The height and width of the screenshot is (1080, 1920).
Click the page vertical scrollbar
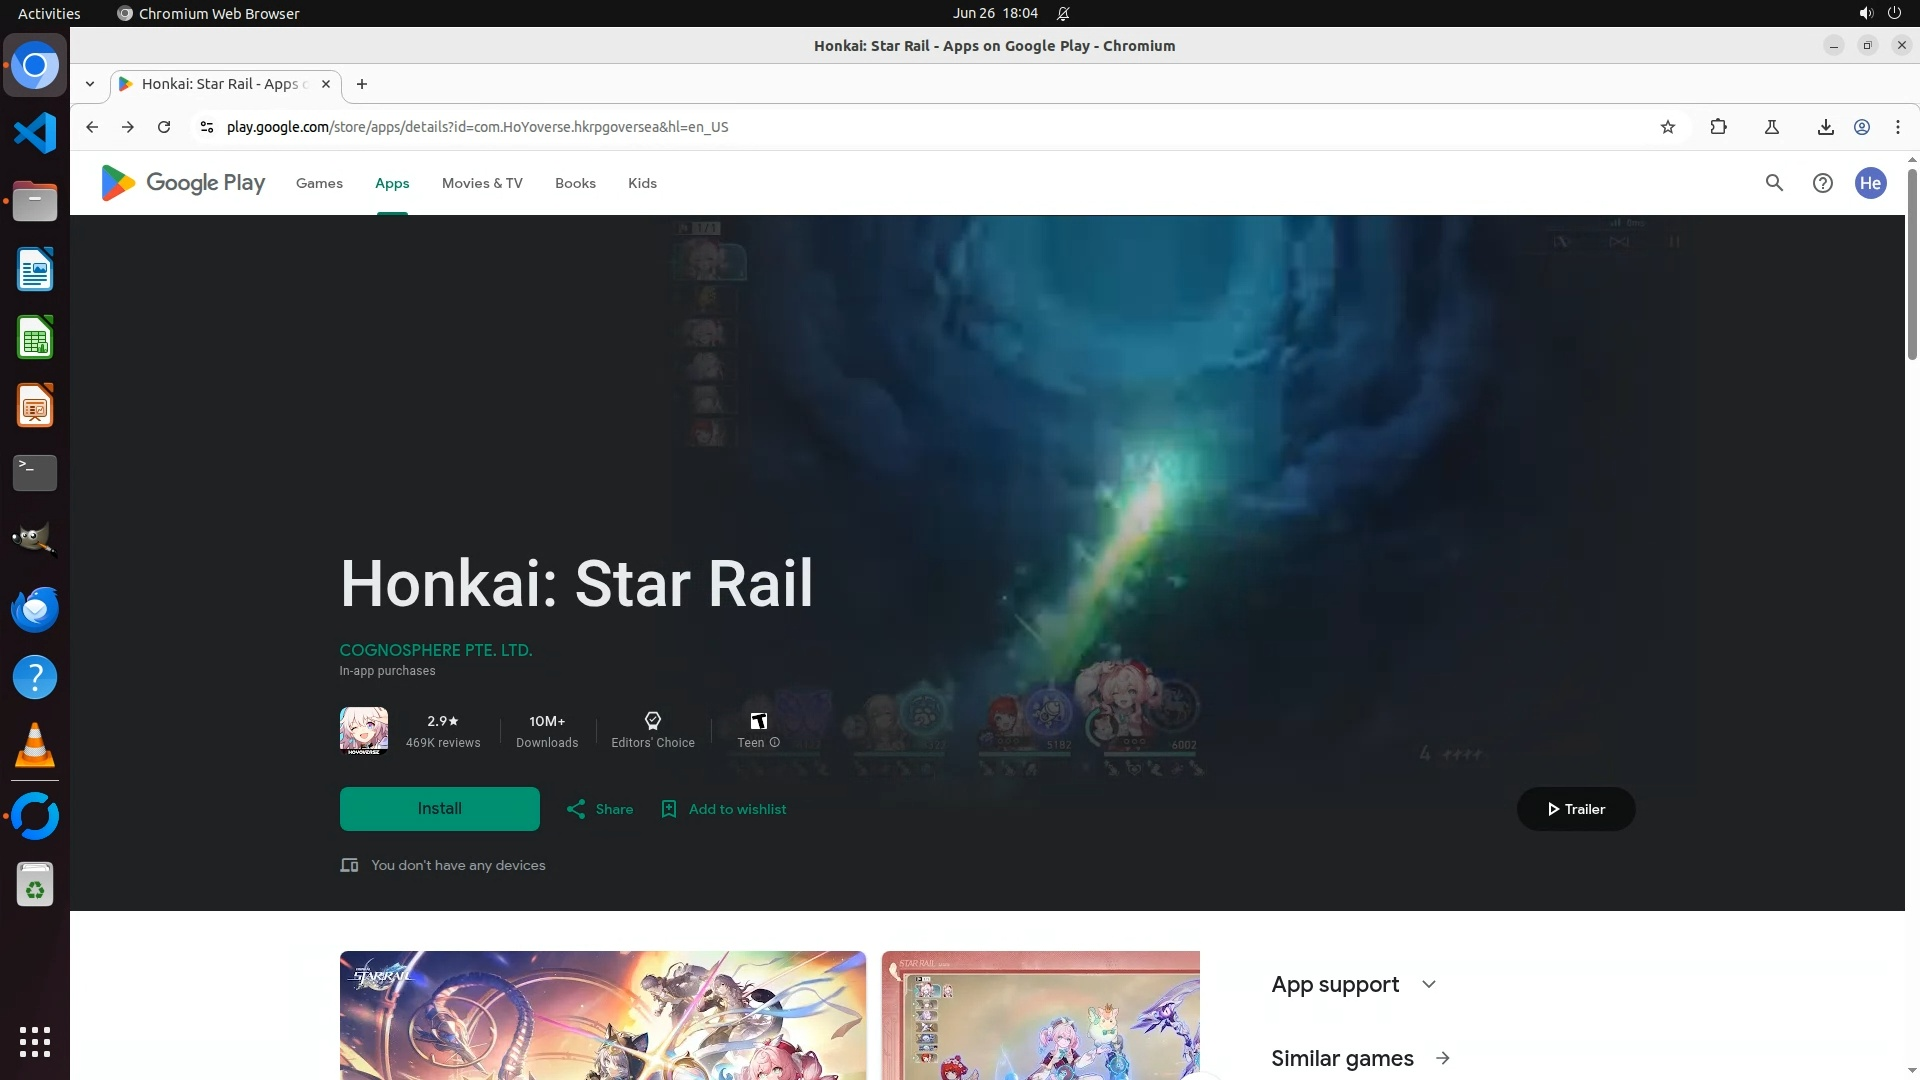(1912, 265)
